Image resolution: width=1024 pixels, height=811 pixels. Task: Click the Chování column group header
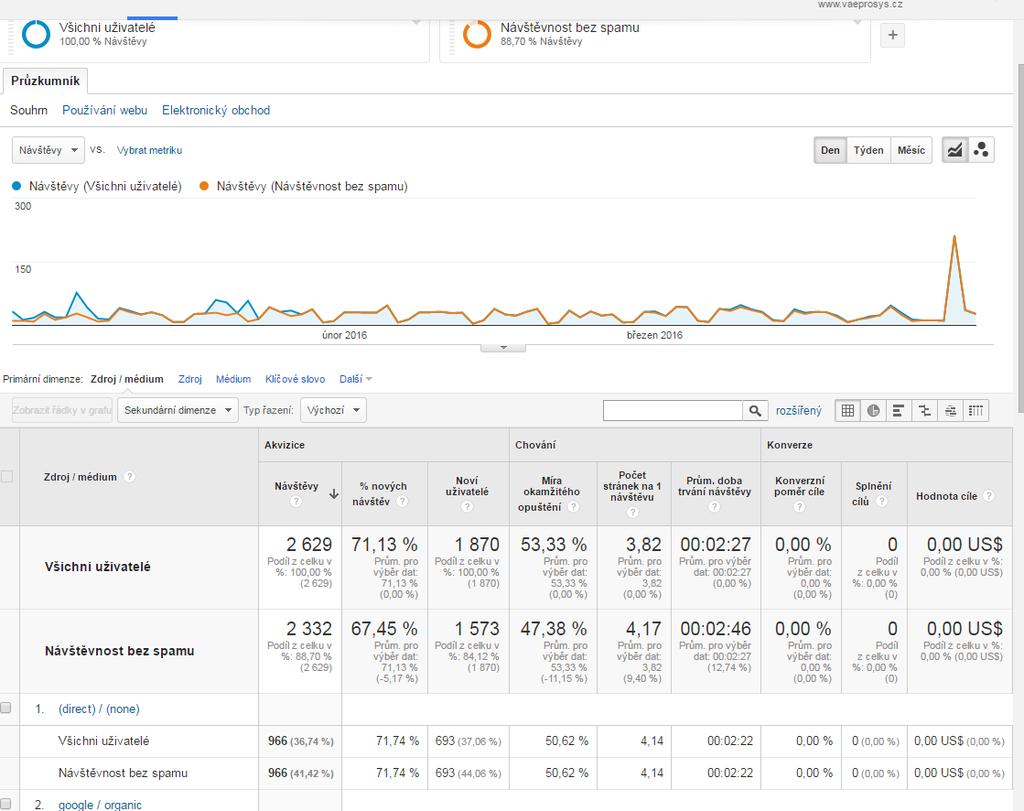[535, 445]
